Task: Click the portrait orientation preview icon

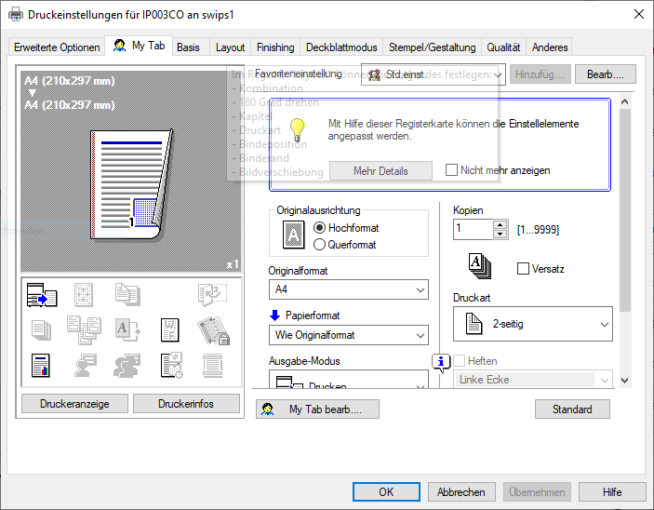Action: click(x=293, y=236)
